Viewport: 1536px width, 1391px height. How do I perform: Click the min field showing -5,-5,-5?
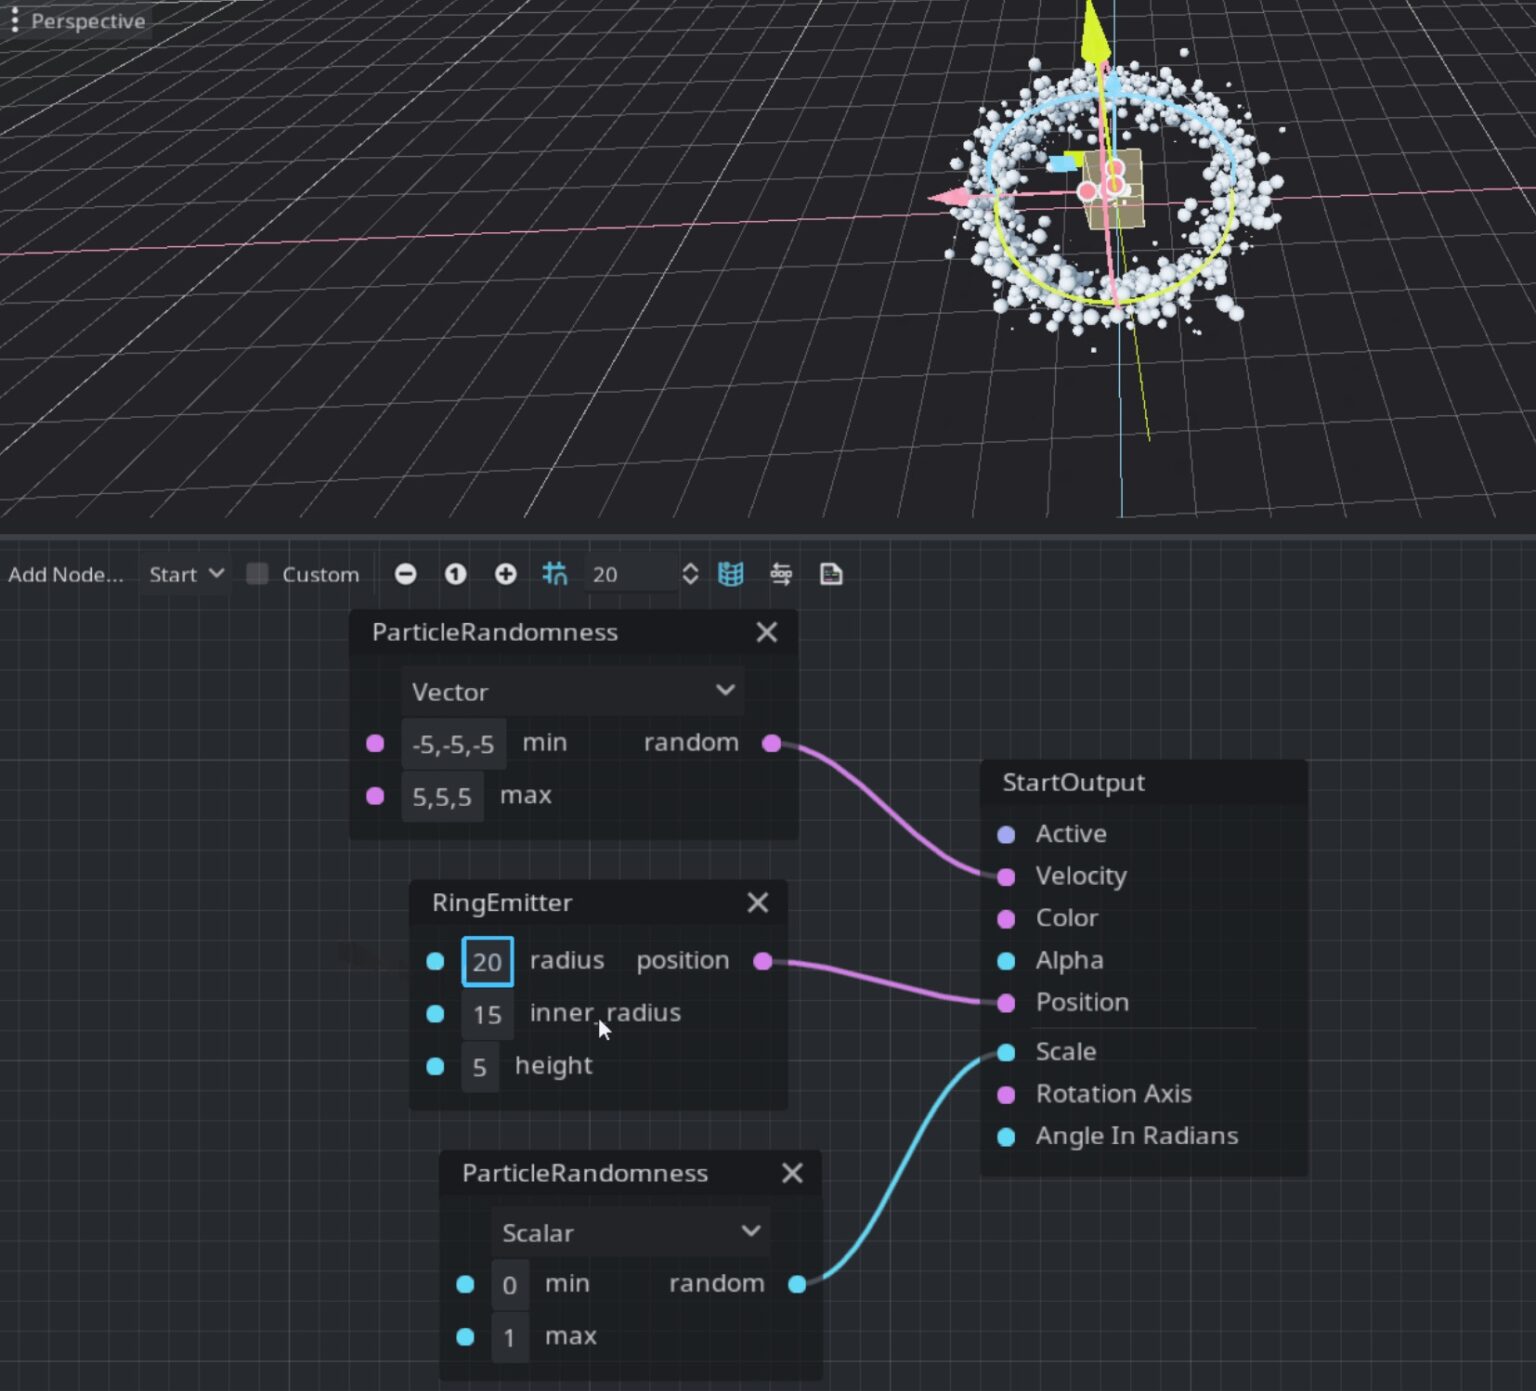453,743
